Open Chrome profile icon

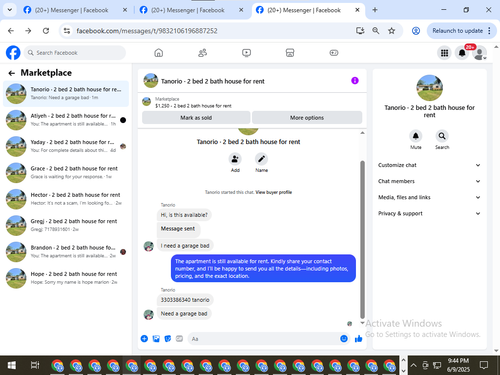[416, 31]
